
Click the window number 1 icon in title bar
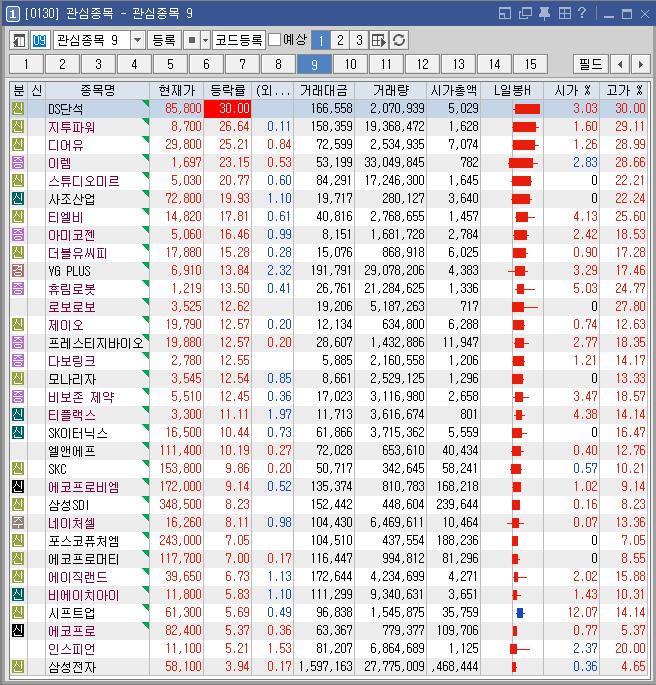coord(12,14)
